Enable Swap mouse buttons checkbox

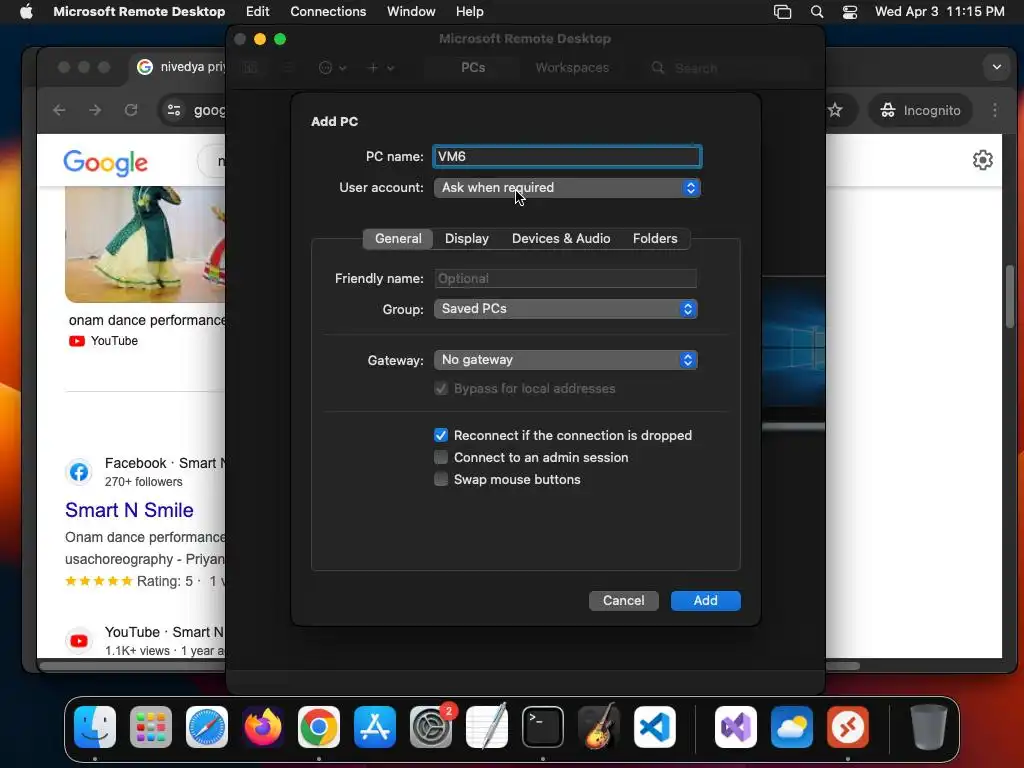[441, 479]
